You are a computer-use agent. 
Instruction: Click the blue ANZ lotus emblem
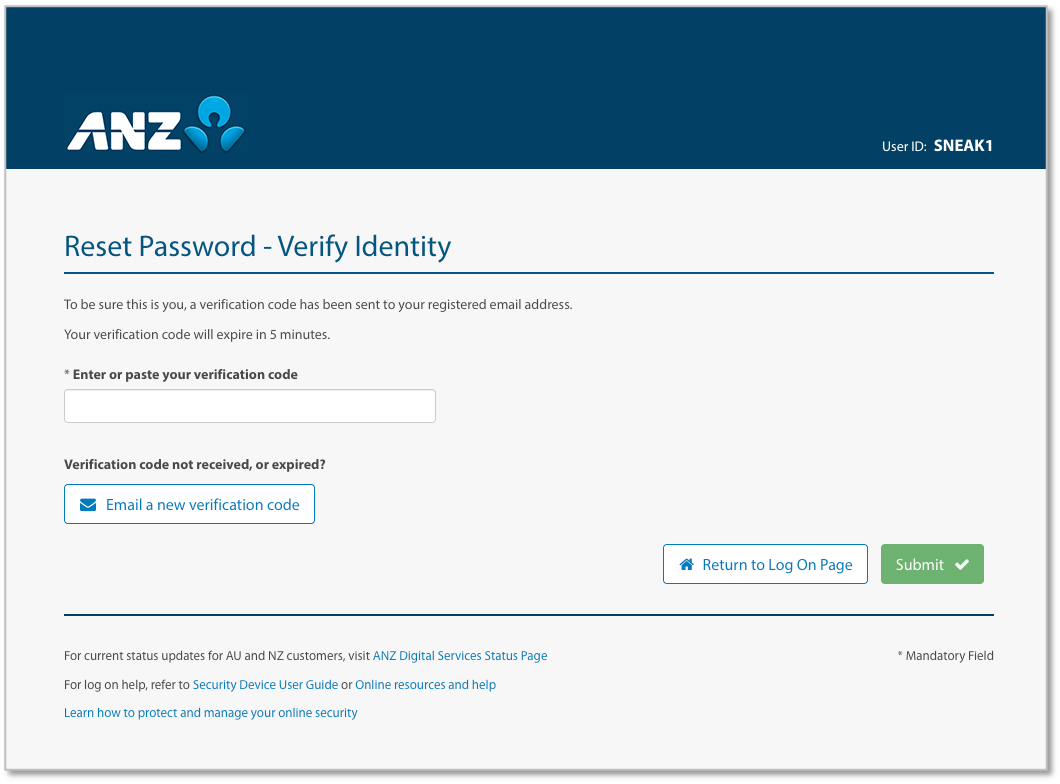(217, 124)
